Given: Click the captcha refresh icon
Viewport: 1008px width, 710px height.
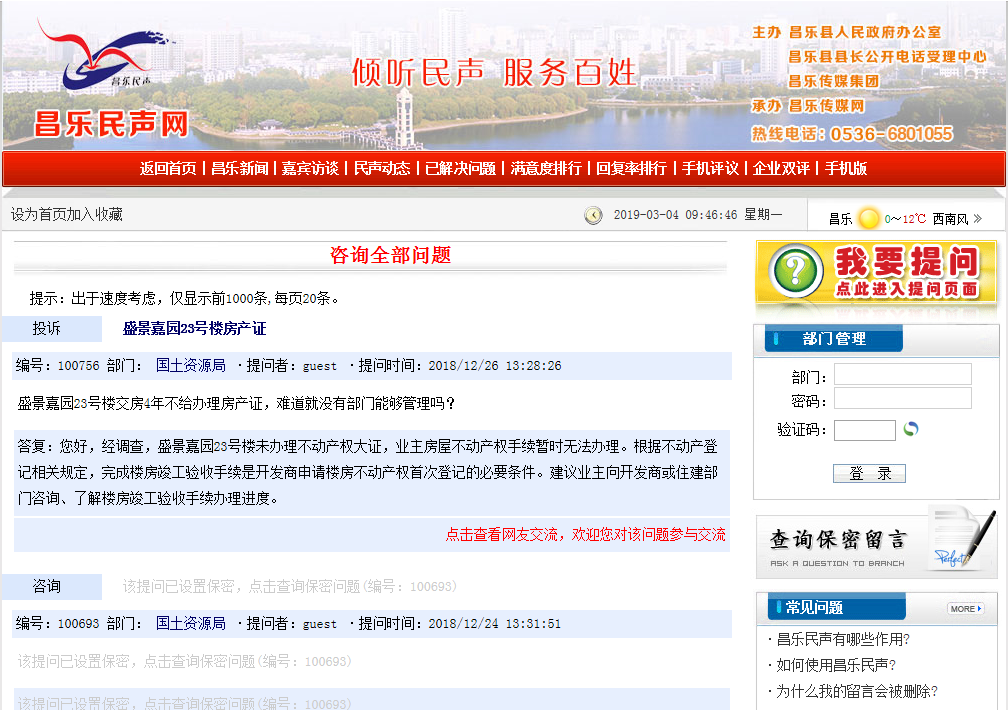Looking at the screenshot, I should point(910,429).
